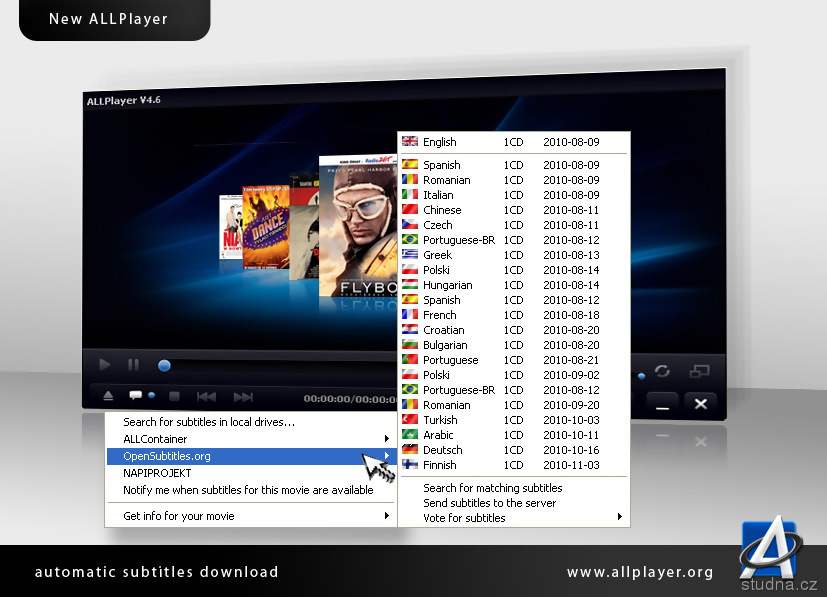Click the front movie poster thumbnail
Image resolution: width=827 pixels, height=597 pixels.
click(x=358, y=228)
